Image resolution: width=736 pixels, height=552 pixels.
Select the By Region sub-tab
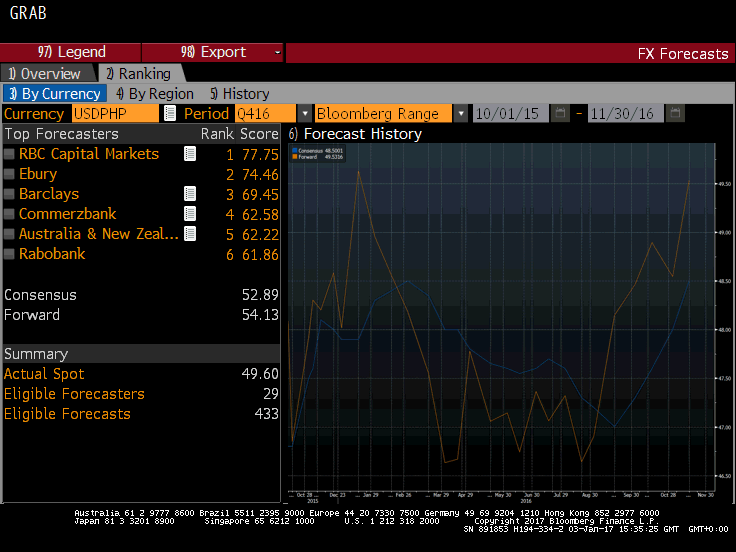(154, 93)
